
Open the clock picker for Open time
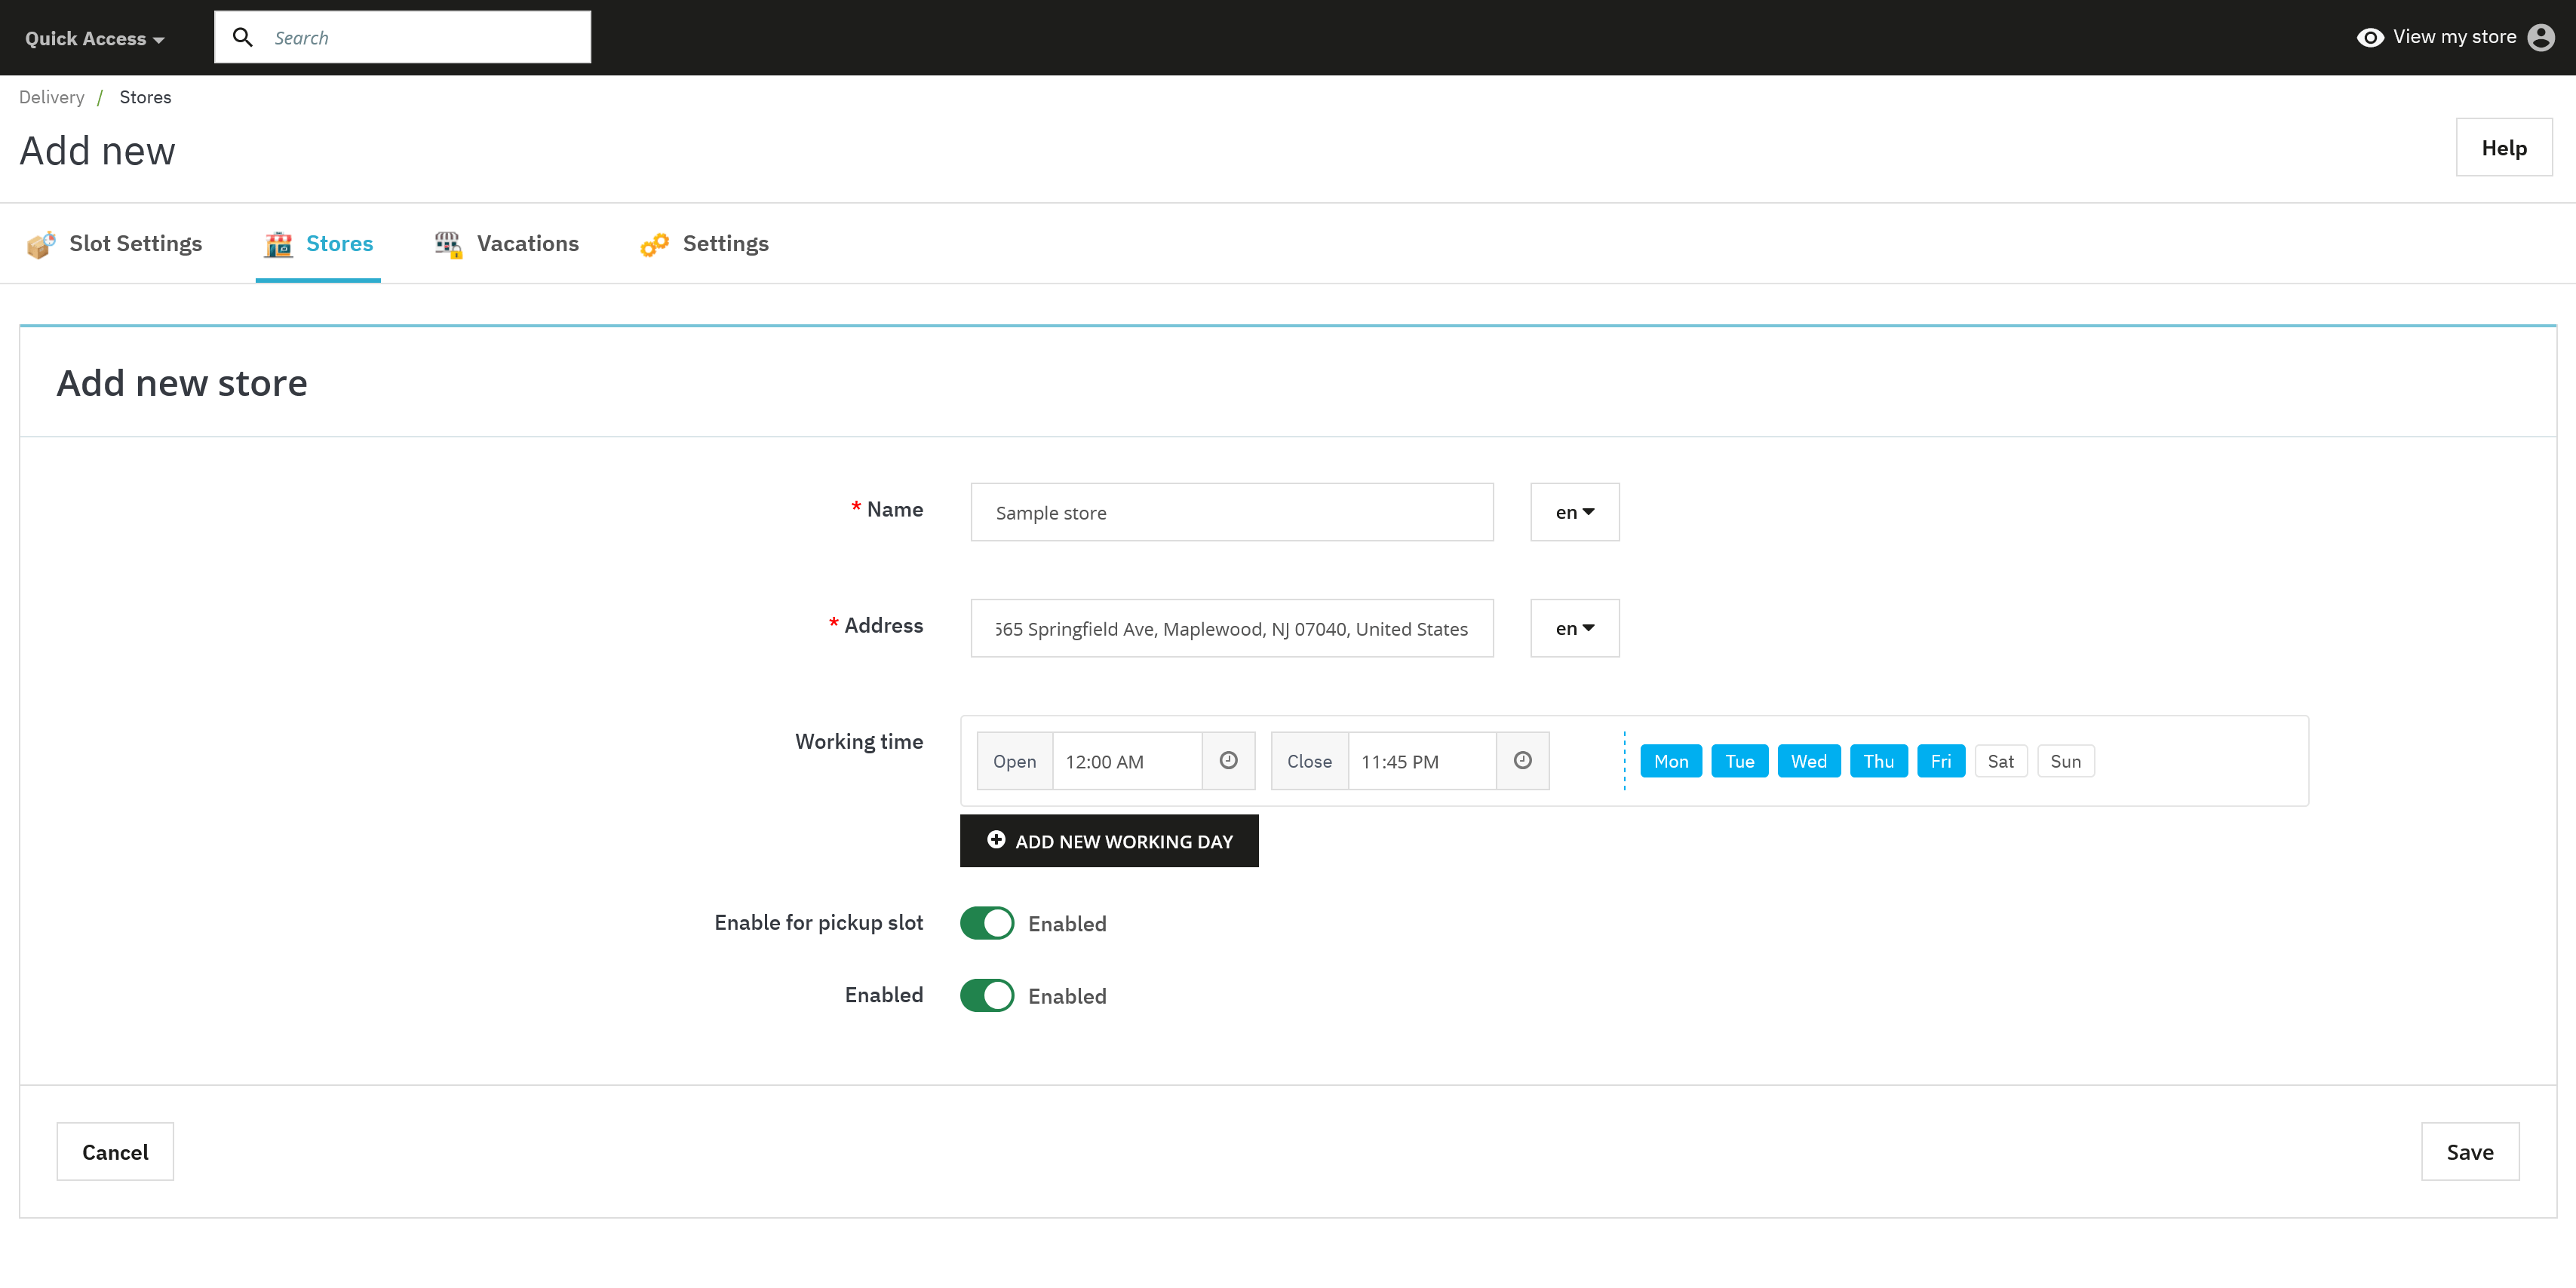[1228, 761]
